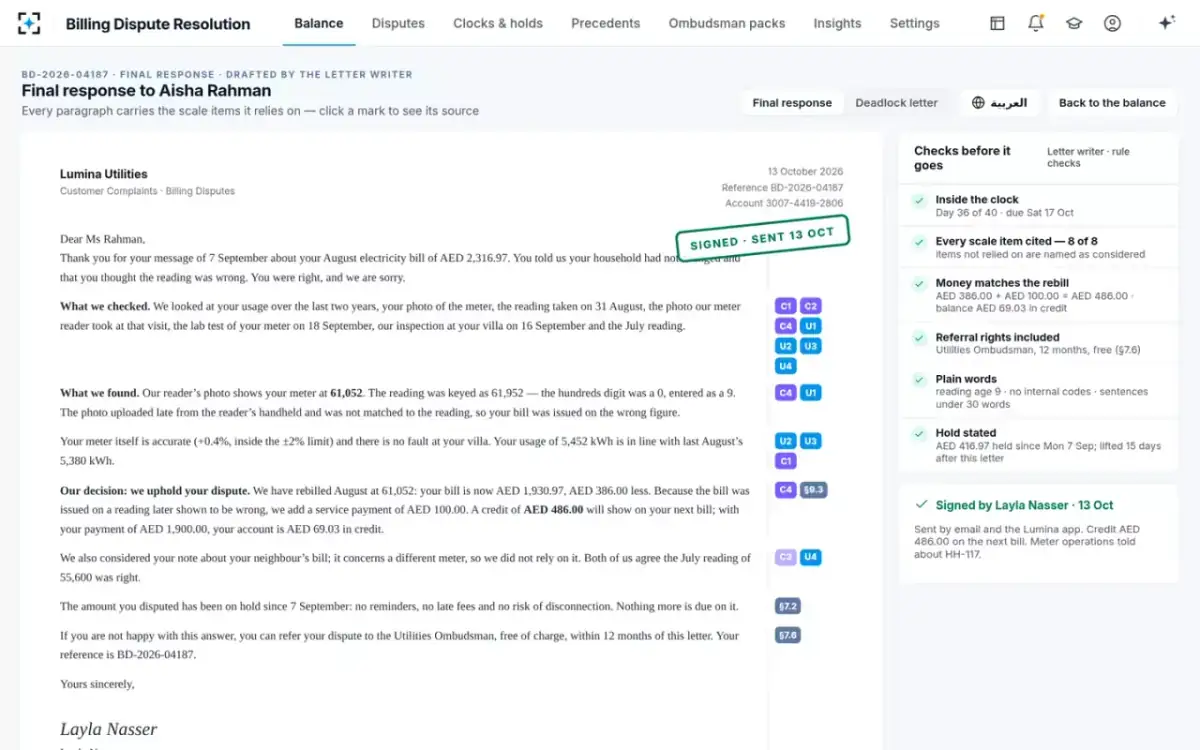
Task: Open the Disputes tab
Action: pos(398,23)
